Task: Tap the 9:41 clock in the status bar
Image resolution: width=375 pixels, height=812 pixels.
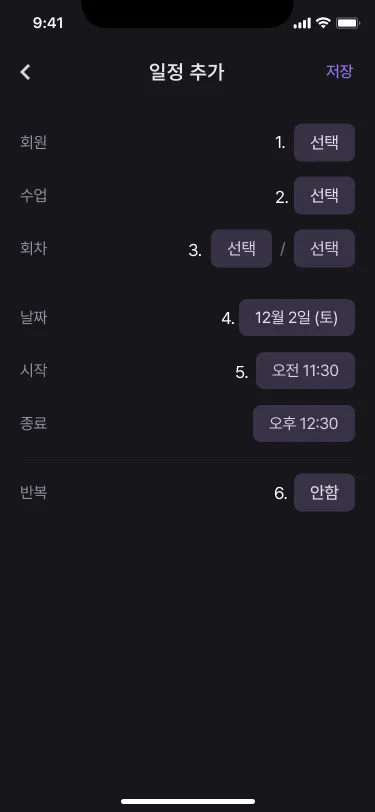Action: (48, 23)
